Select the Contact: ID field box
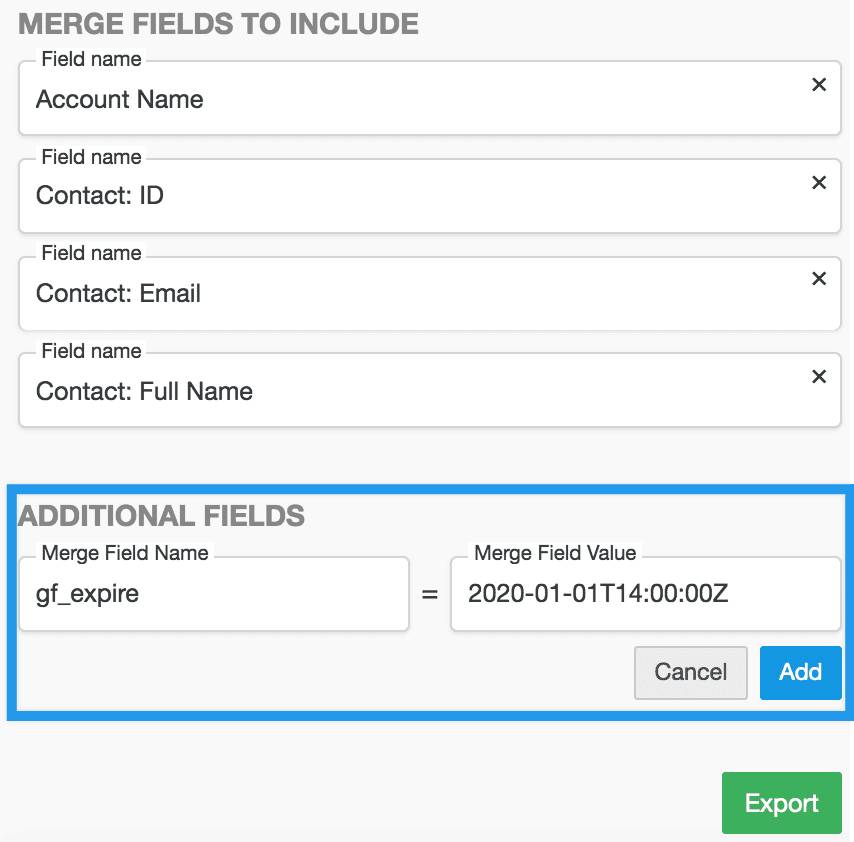 click(430, 196)
